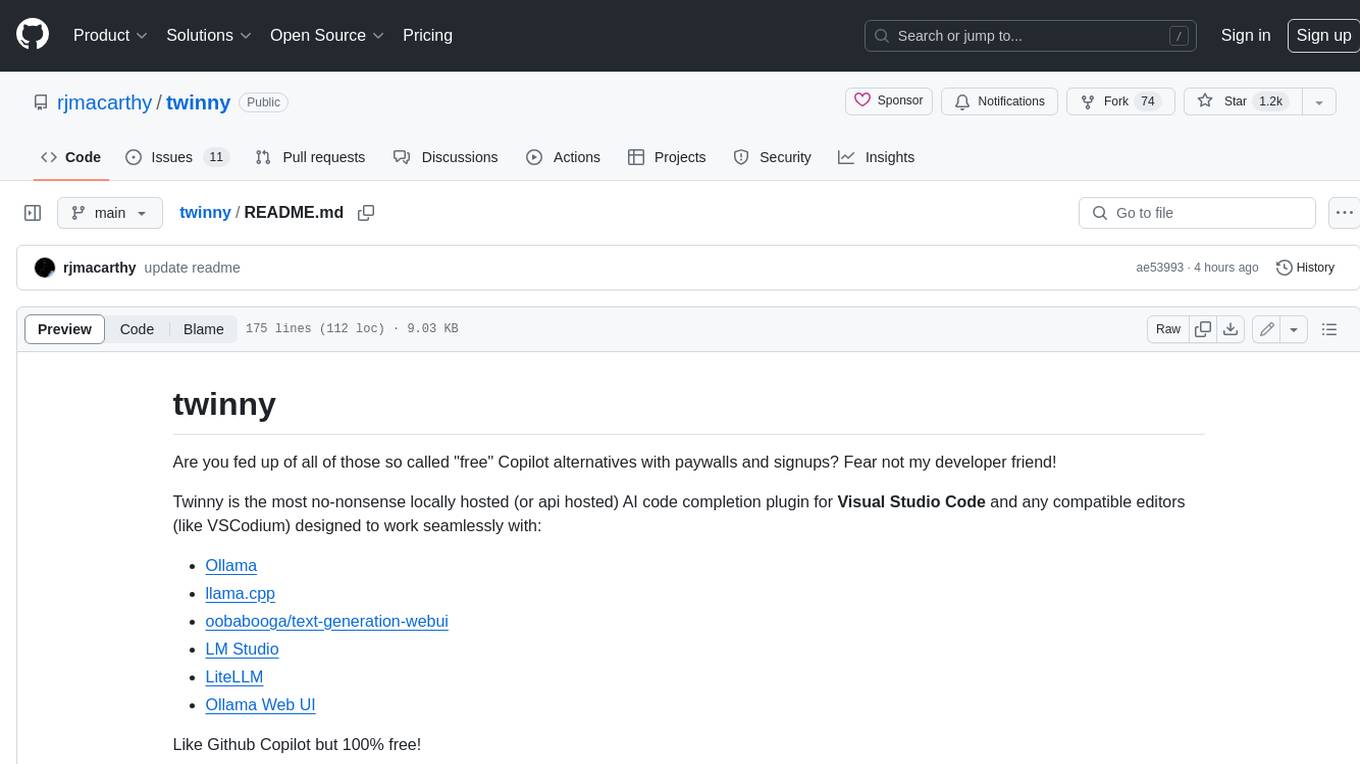Open the Raw file view
The width and height of the screenshot is (1360, 764).
[1168, 329]
